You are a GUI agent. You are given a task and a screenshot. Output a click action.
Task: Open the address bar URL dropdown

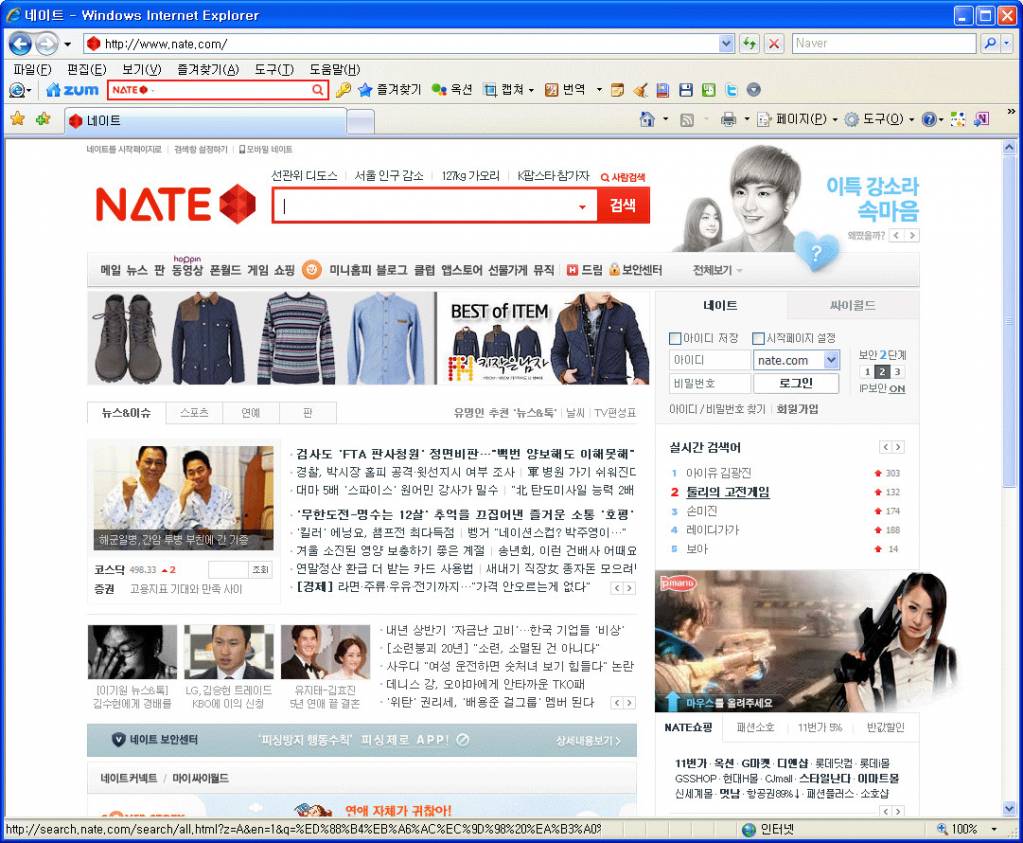(726, 44)
